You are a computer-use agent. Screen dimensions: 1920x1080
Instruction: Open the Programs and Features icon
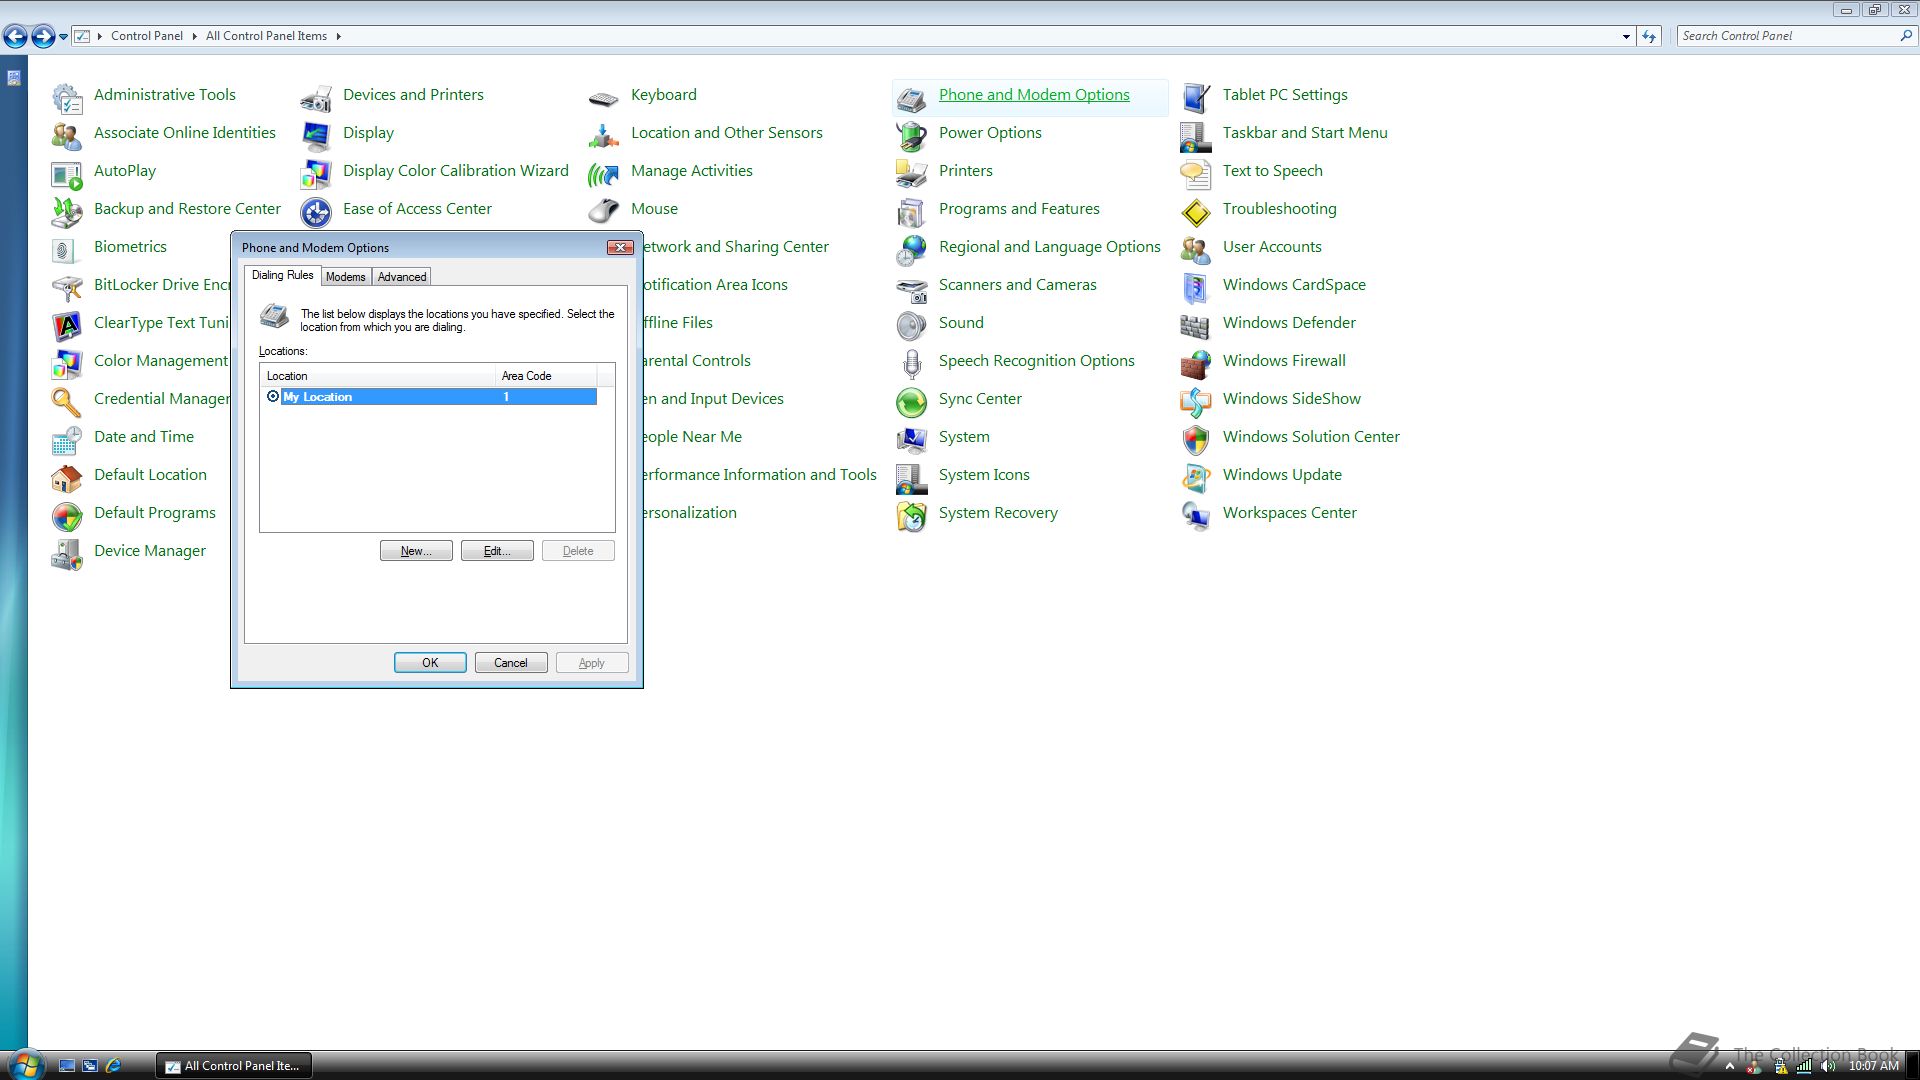(912, 212)
